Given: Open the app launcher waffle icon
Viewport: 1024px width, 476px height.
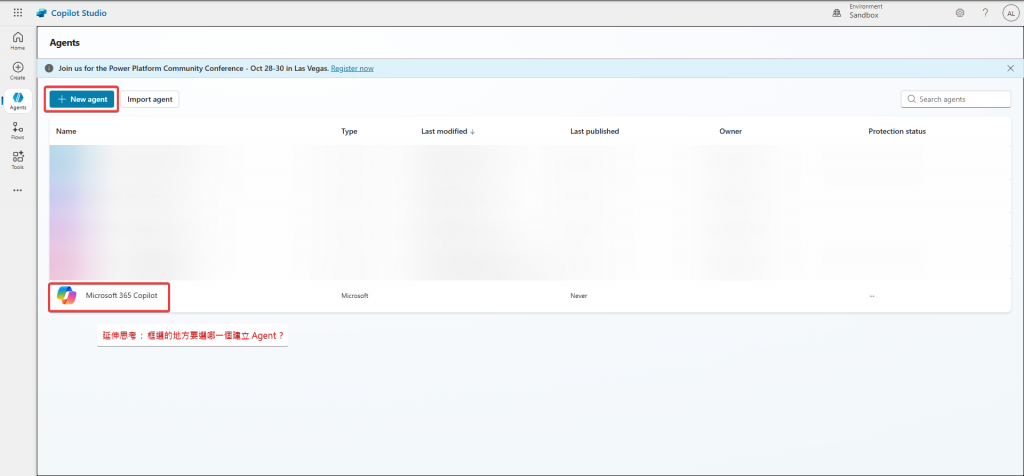Looking at the screenshot, I should click(x=18, y=12).
